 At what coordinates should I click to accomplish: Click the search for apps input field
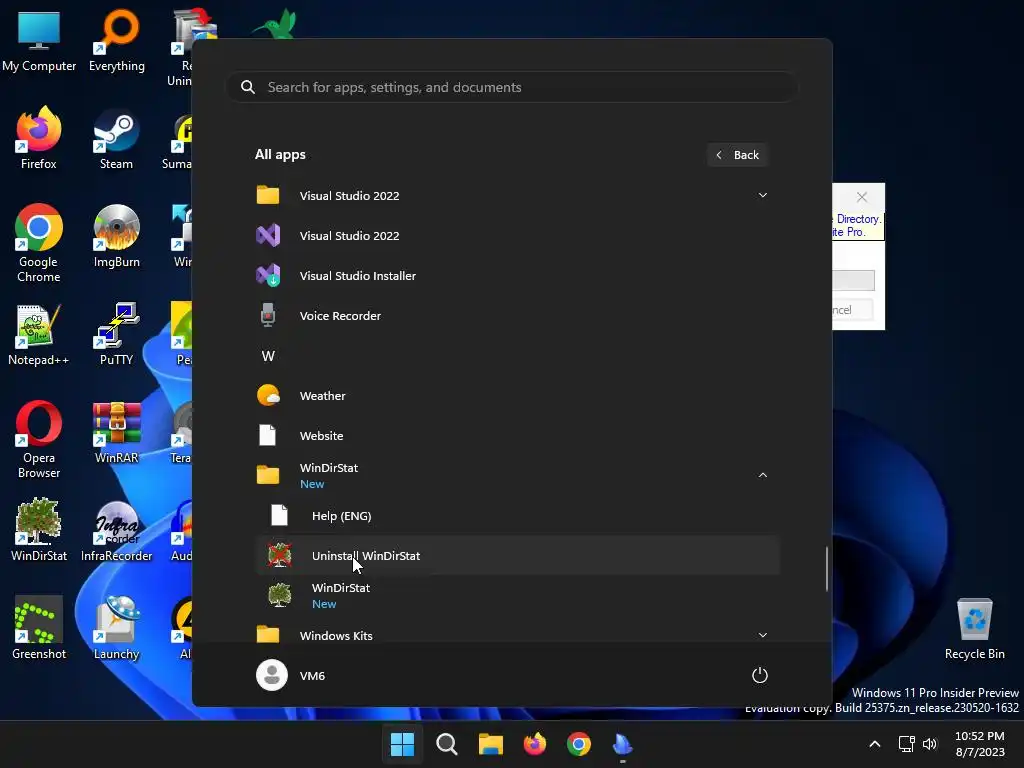coord(512,87)
